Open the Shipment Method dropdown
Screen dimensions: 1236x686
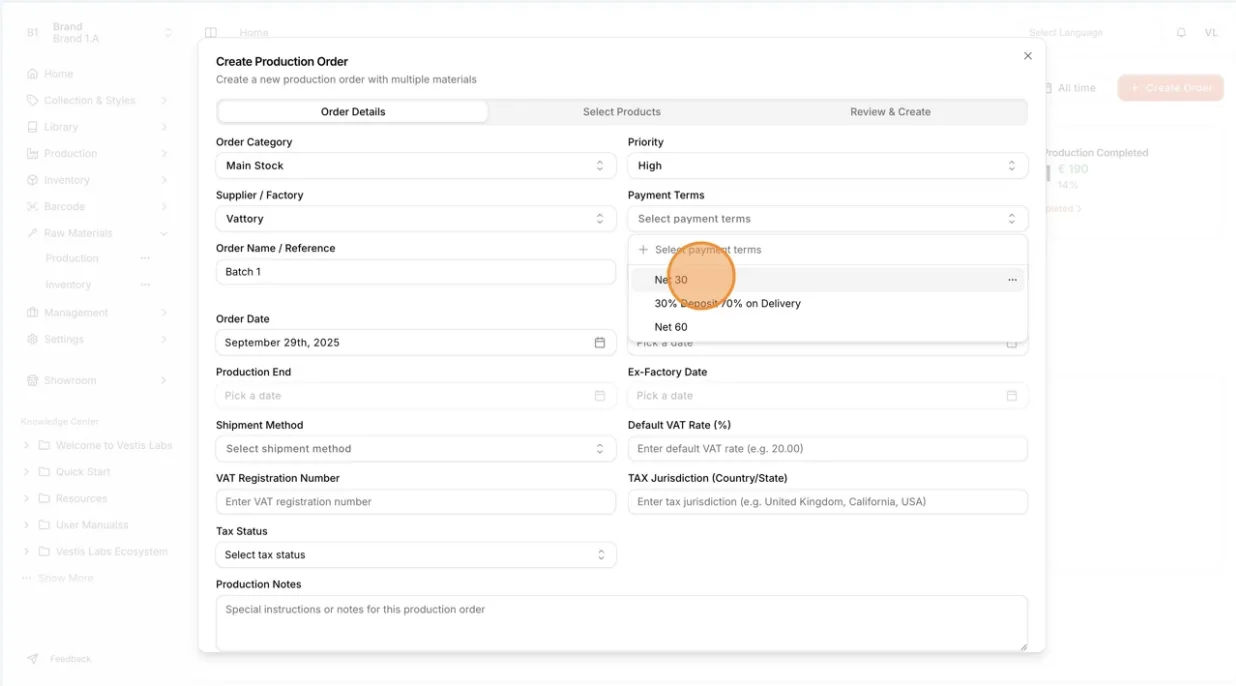(x=415, y=449)
